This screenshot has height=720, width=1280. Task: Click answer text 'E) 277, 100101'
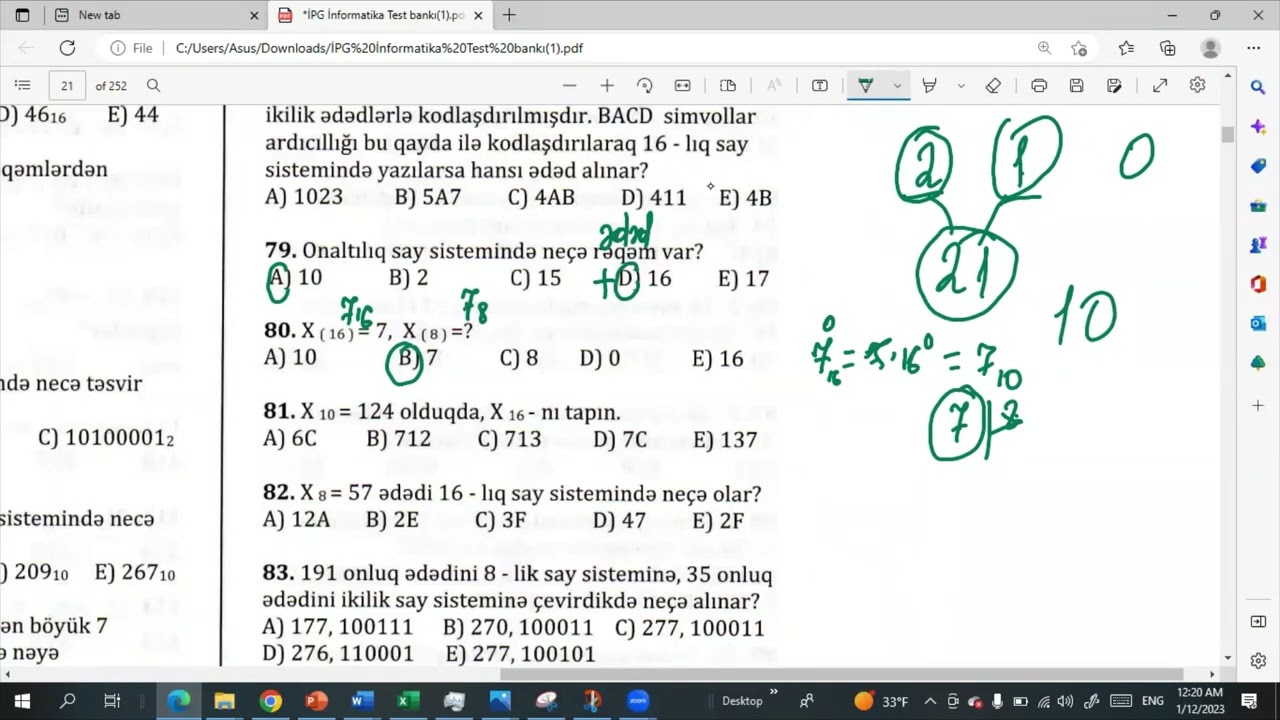click(520, 654)
